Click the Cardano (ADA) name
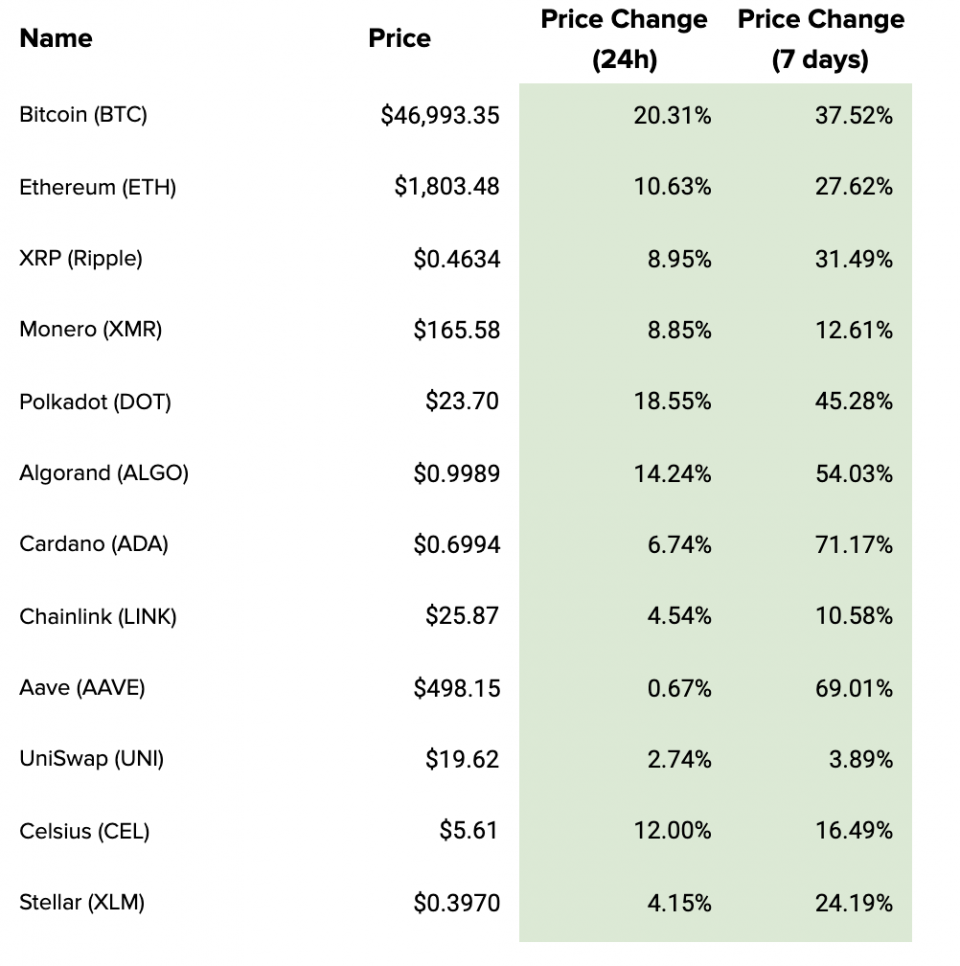The height and width of the screenshot is (966, 960). [94, 545]
